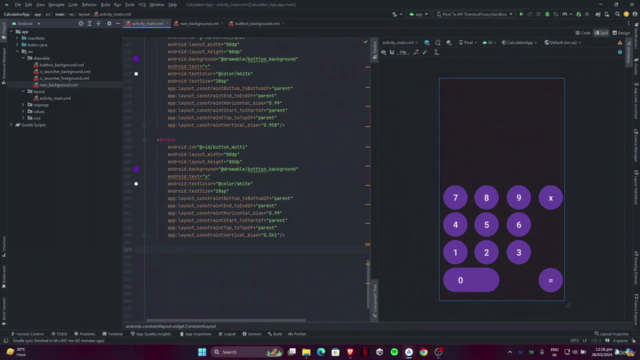Viewport: 640px width, 360px height.
Task: Click the Windows Start button
Action: click(x=202, y=352)
